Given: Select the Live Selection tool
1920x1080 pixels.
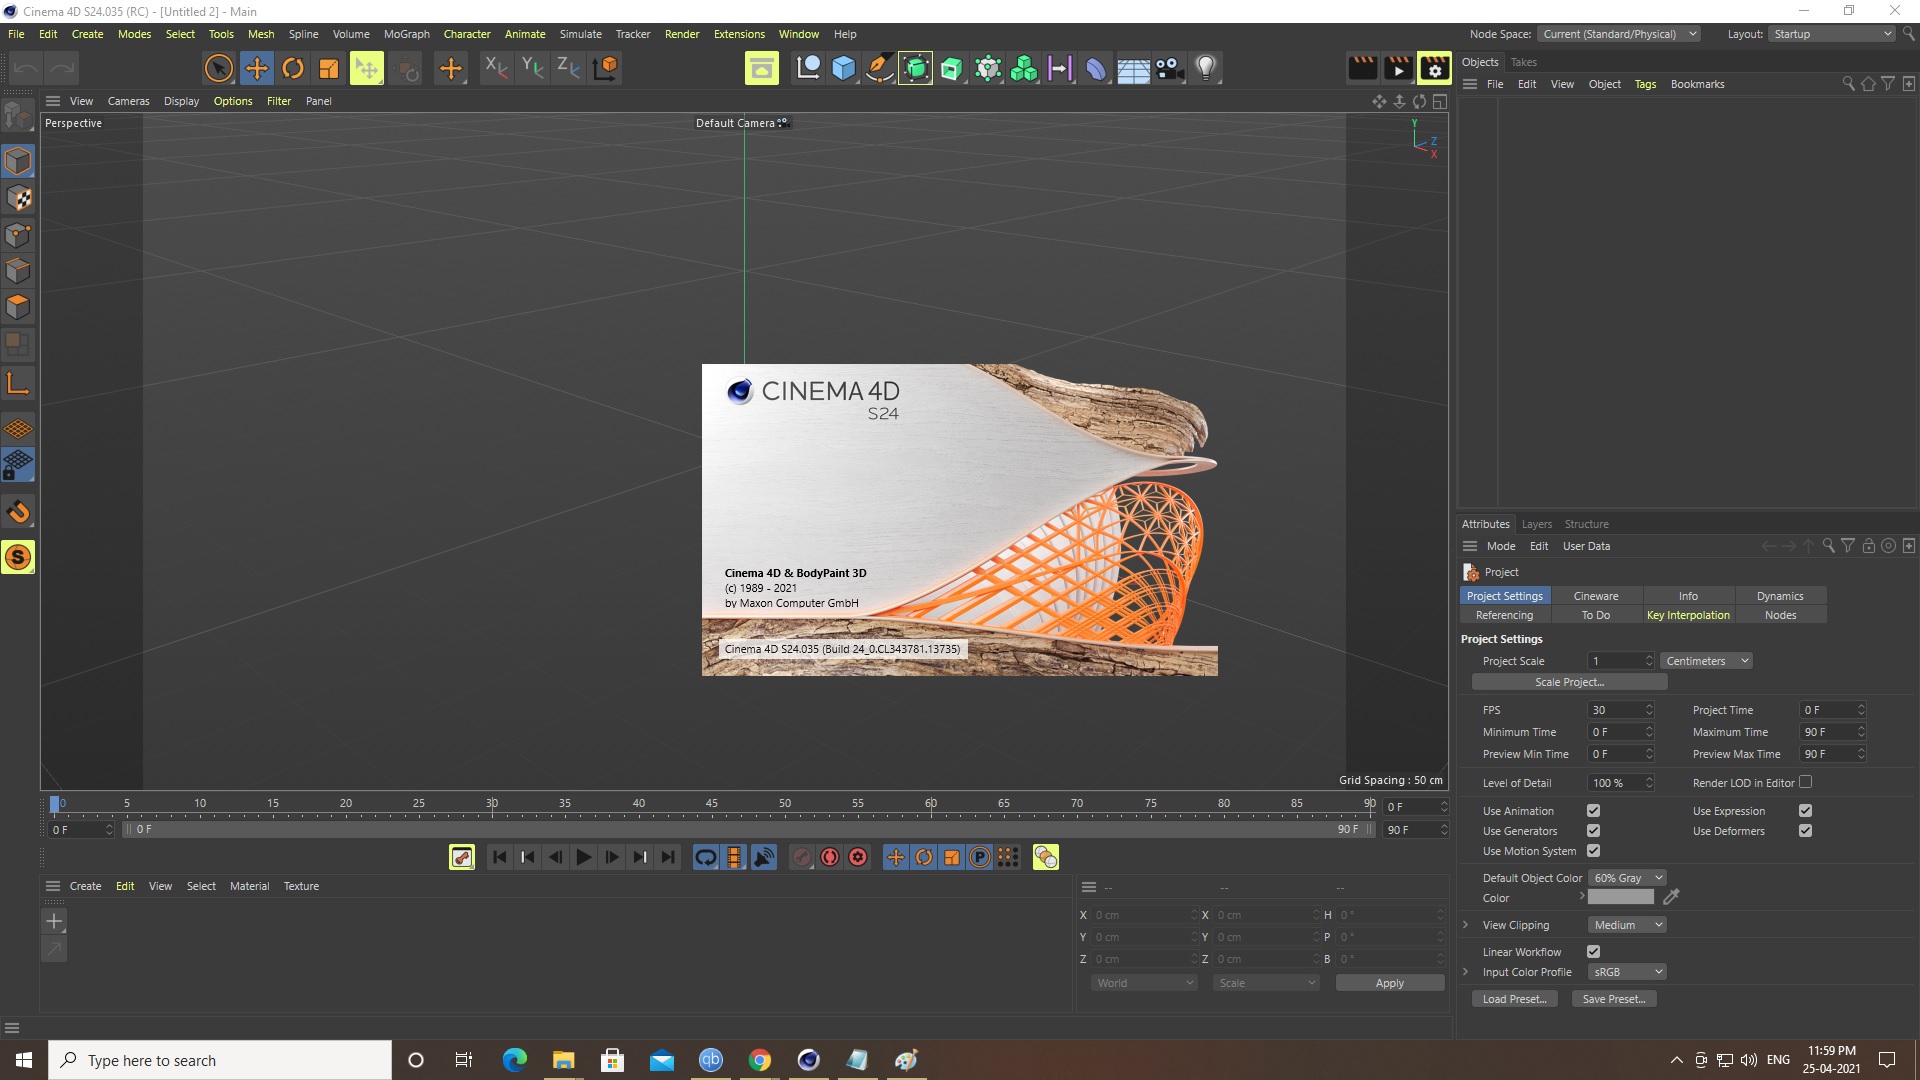Looking at the screenshot, I should [219, 68].
